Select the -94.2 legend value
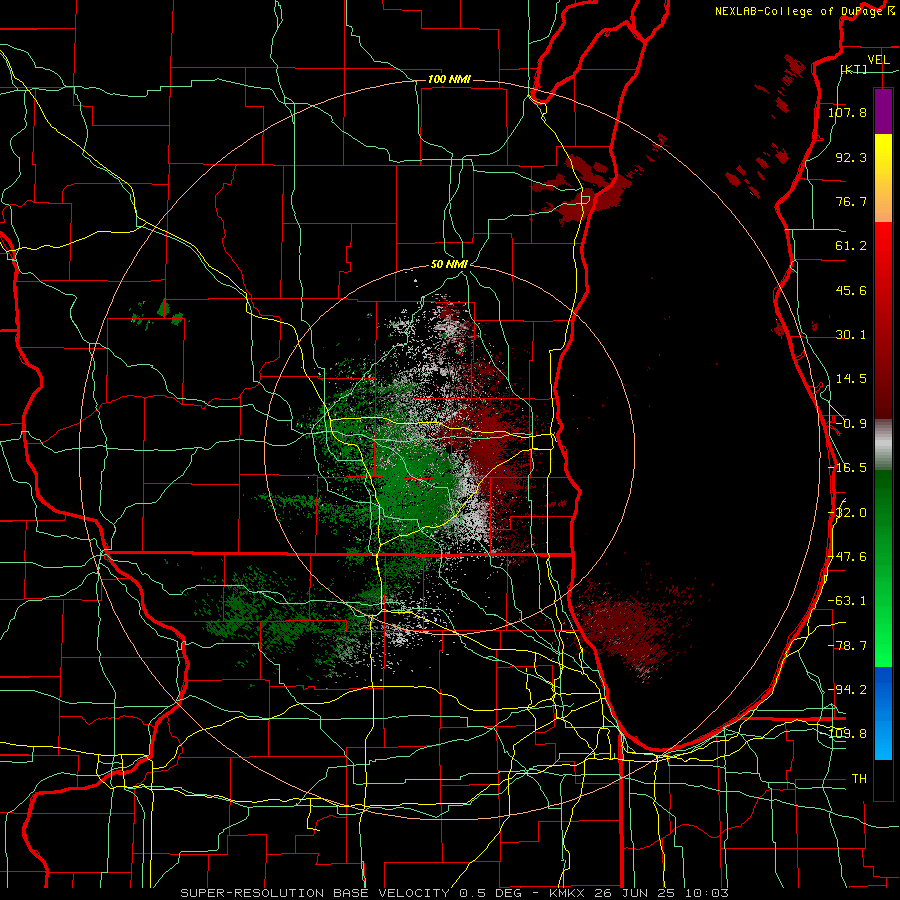Viewport: 900px width, 900px height. point(847,689)
